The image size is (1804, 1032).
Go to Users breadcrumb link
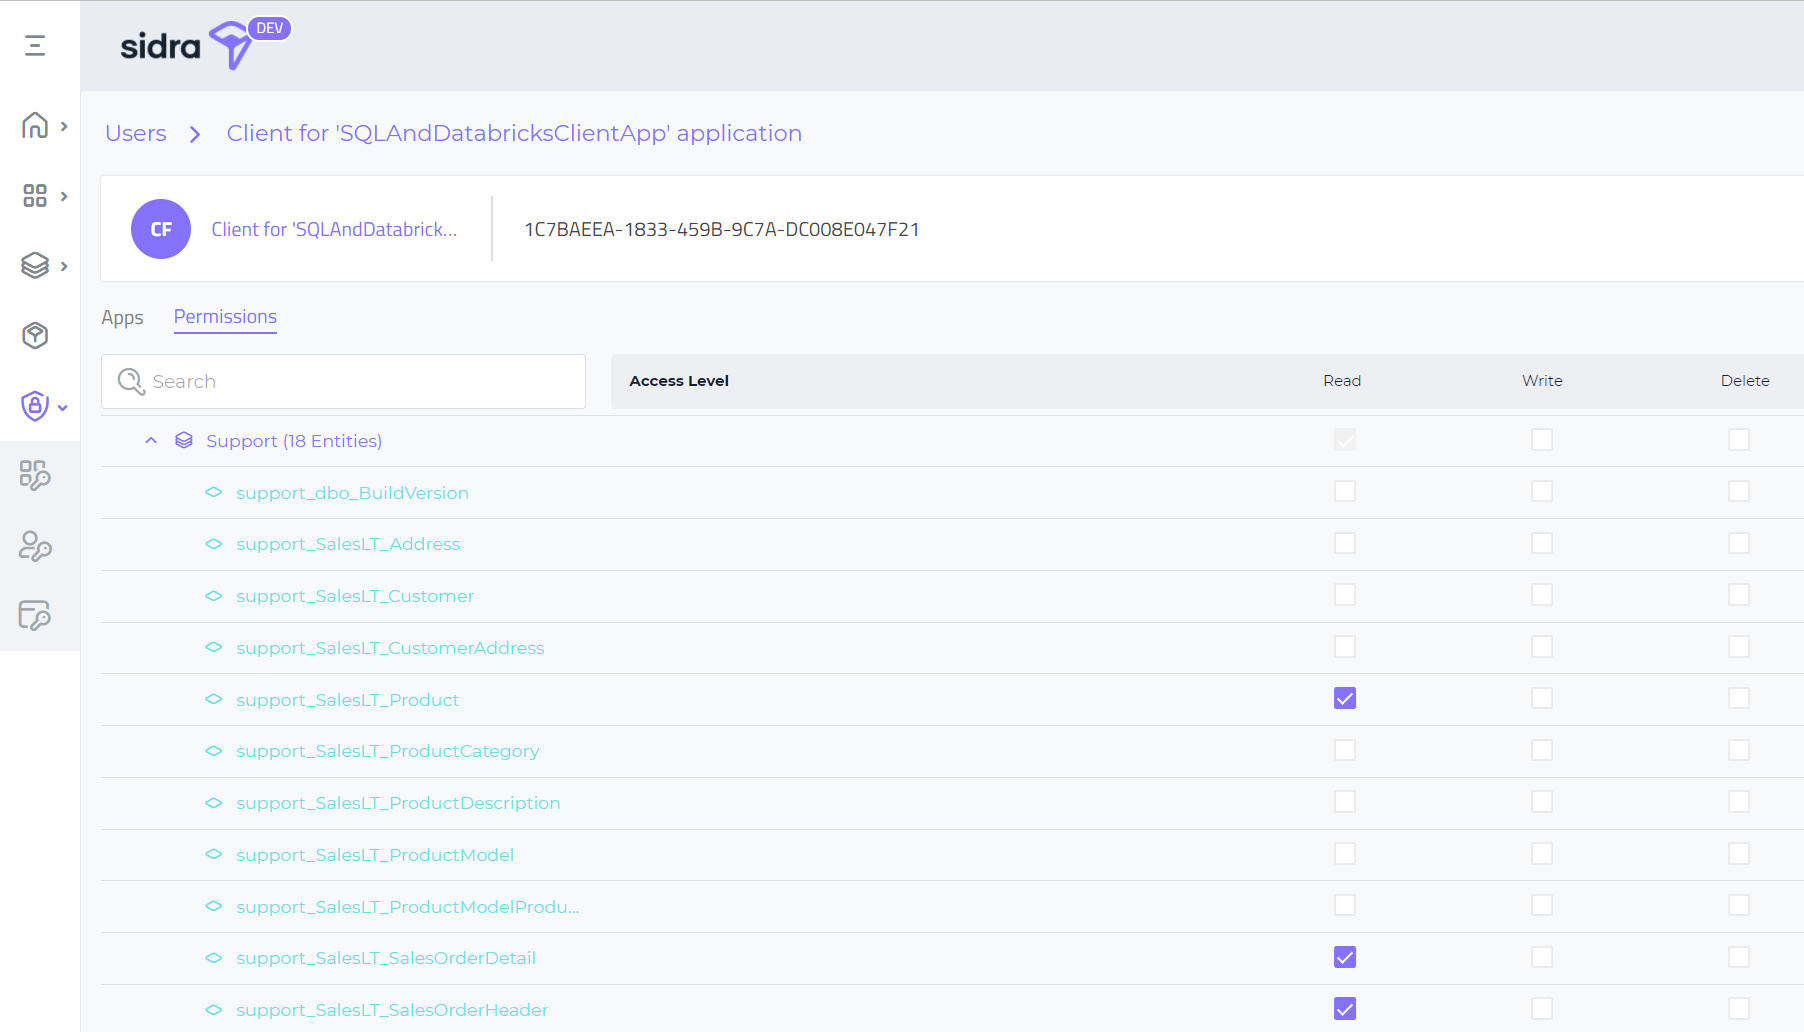point(136,133)
